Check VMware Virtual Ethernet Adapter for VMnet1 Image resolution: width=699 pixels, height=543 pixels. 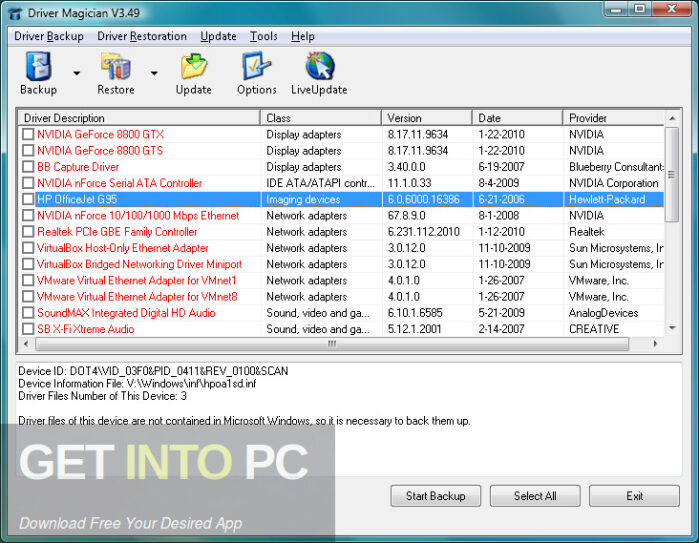pos(28,280)
